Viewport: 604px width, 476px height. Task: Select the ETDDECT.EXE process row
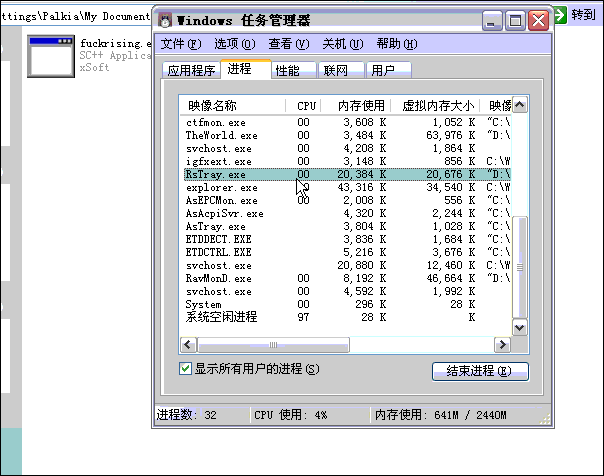click(x=347, y=240)
